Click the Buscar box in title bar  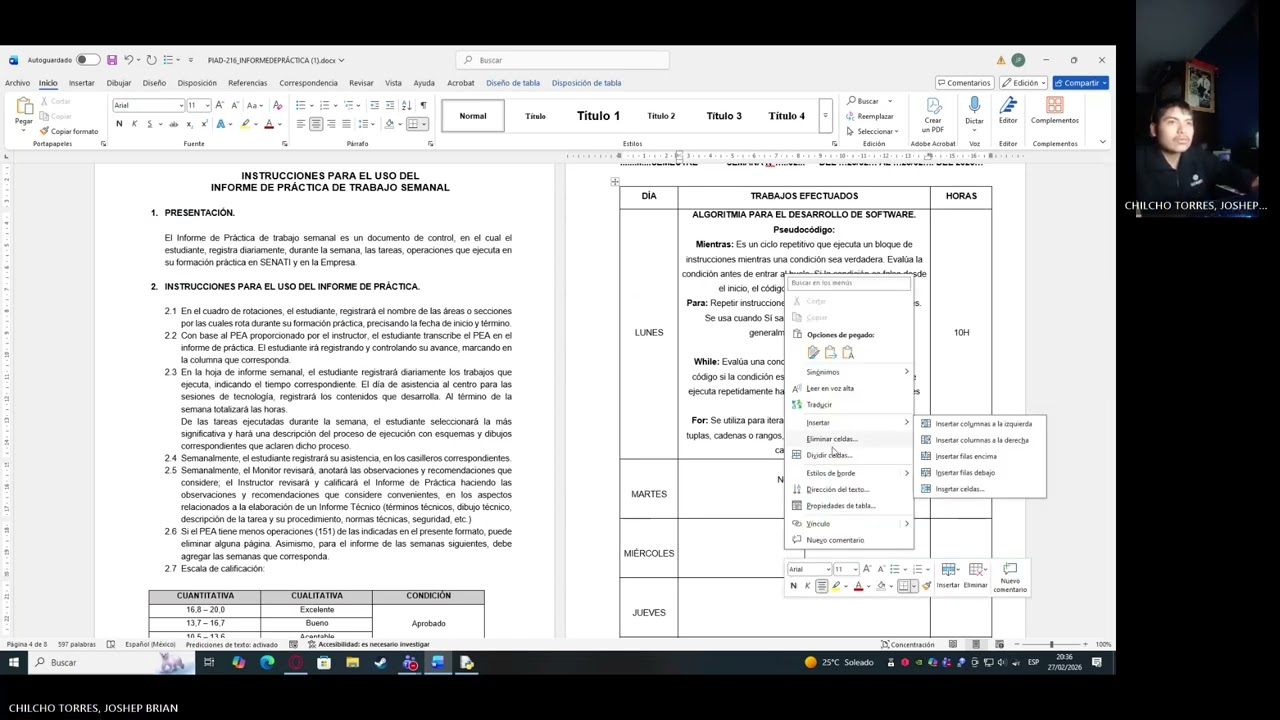coord(563,60)
